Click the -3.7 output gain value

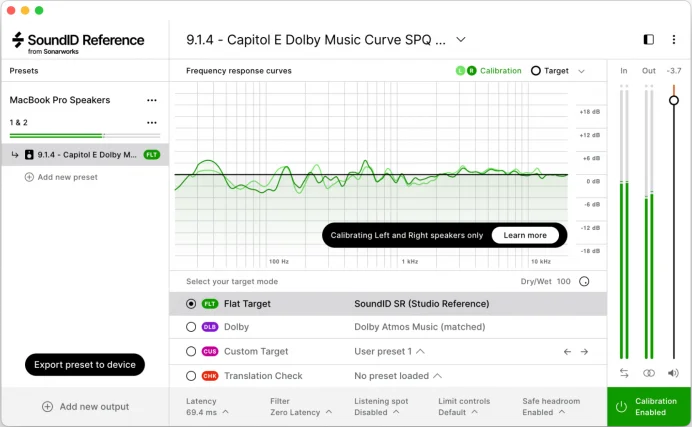click(674, 71)
